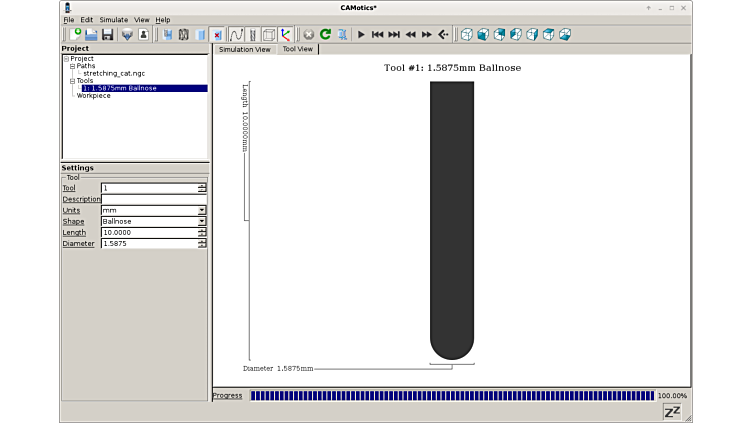The image size is (752, 423).
Task: Click the Save project floppy icon
Action: (x=107, y=34)
